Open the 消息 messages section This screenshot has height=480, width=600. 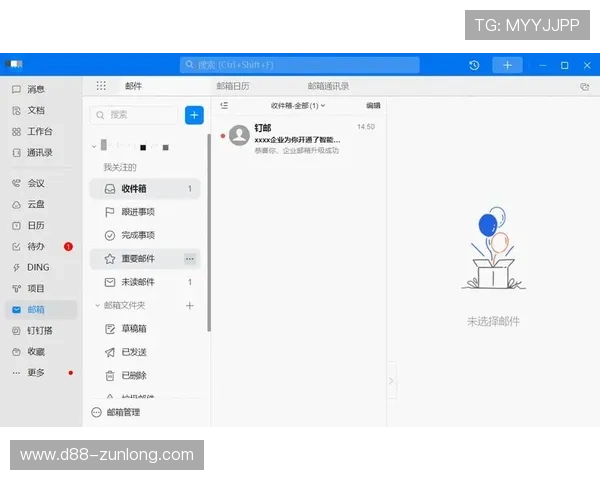click(35, 89)
